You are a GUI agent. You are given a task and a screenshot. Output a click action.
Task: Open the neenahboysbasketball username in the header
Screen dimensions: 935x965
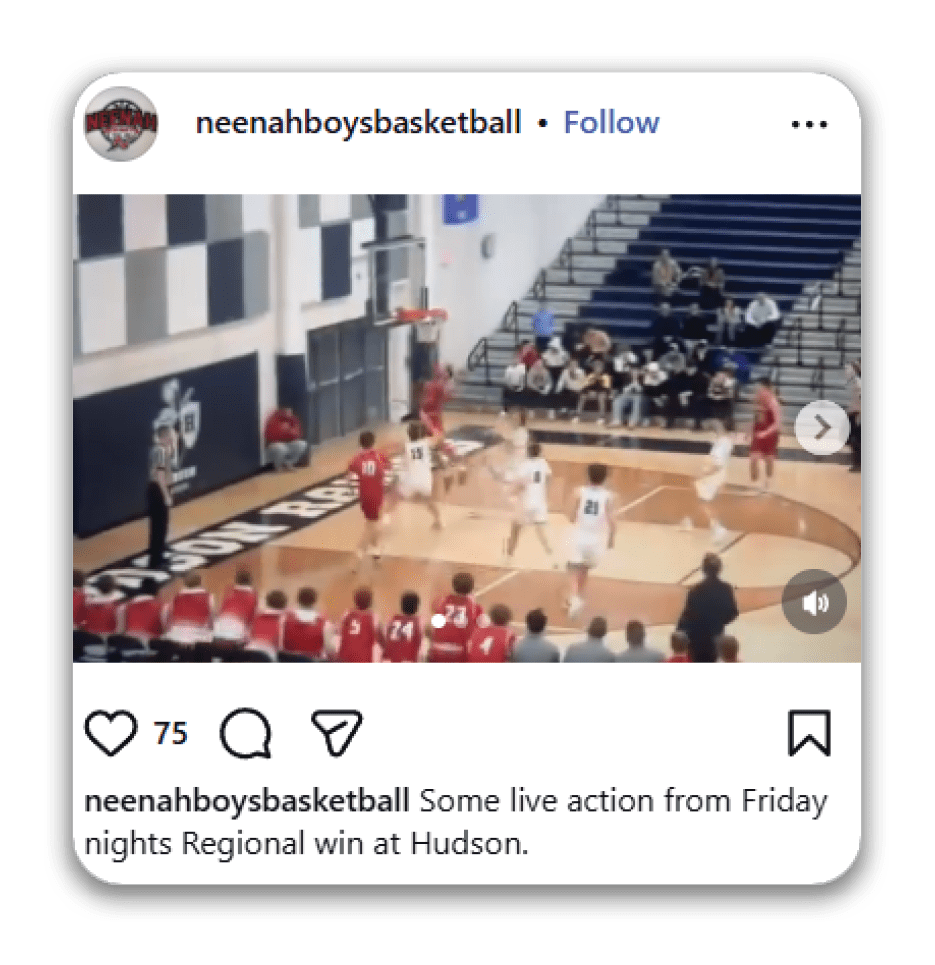click(358, 122)
